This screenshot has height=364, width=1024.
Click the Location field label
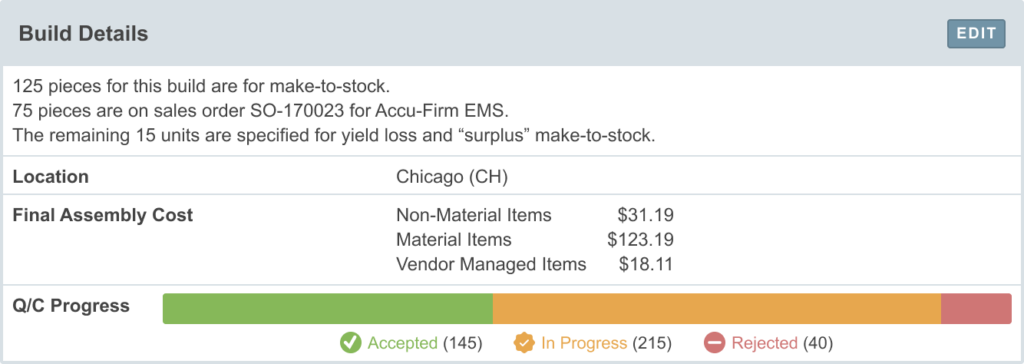click(x=51, y=177)
